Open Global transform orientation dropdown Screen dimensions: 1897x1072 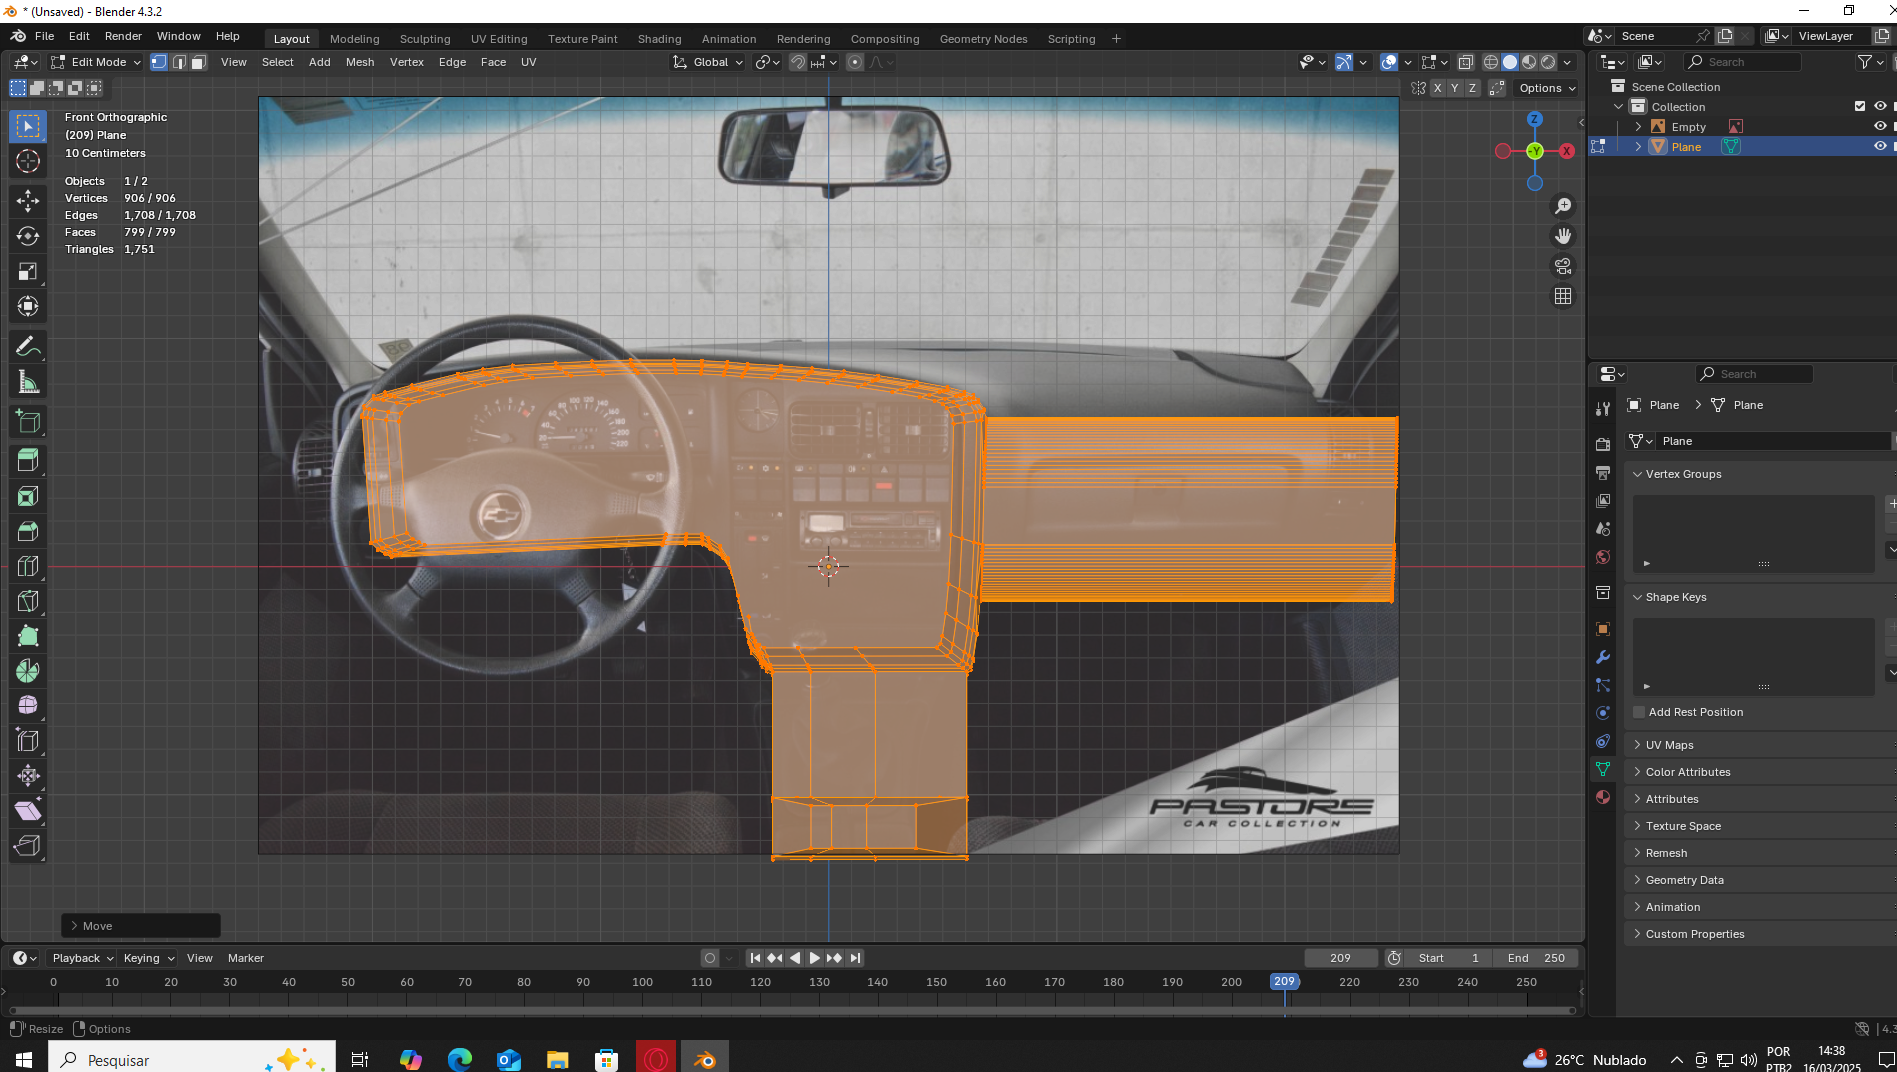point(709,62)
